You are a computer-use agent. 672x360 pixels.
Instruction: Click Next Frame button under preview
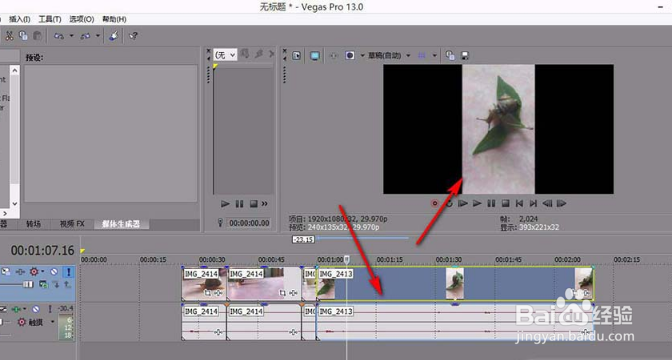(561, 203)
